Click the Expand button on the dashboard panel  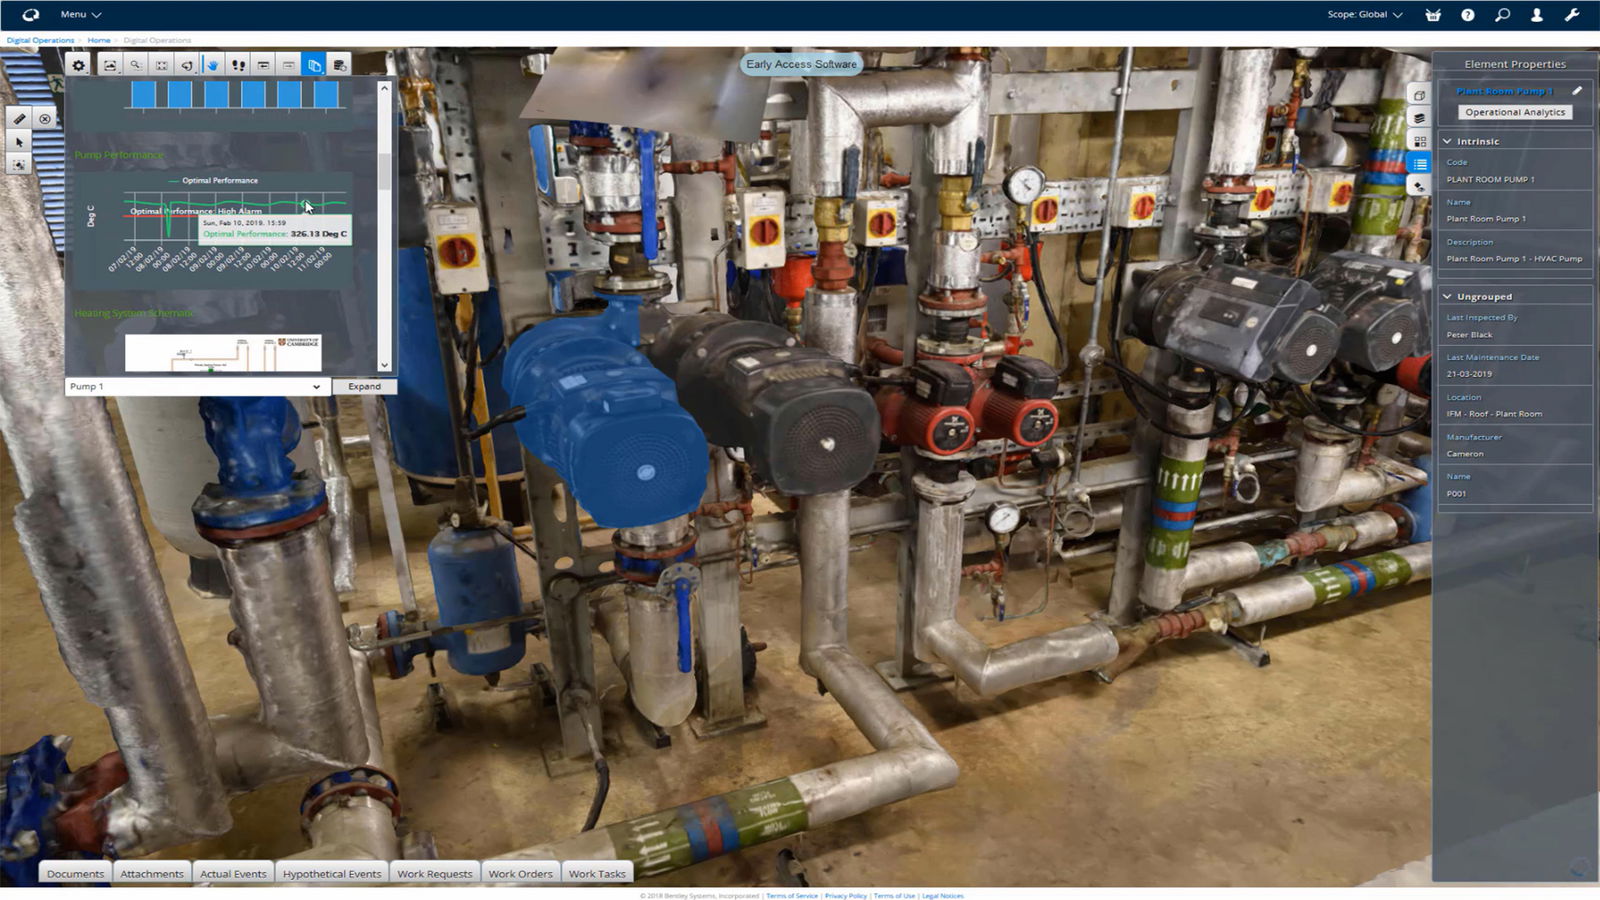click(x=364, y=386)
